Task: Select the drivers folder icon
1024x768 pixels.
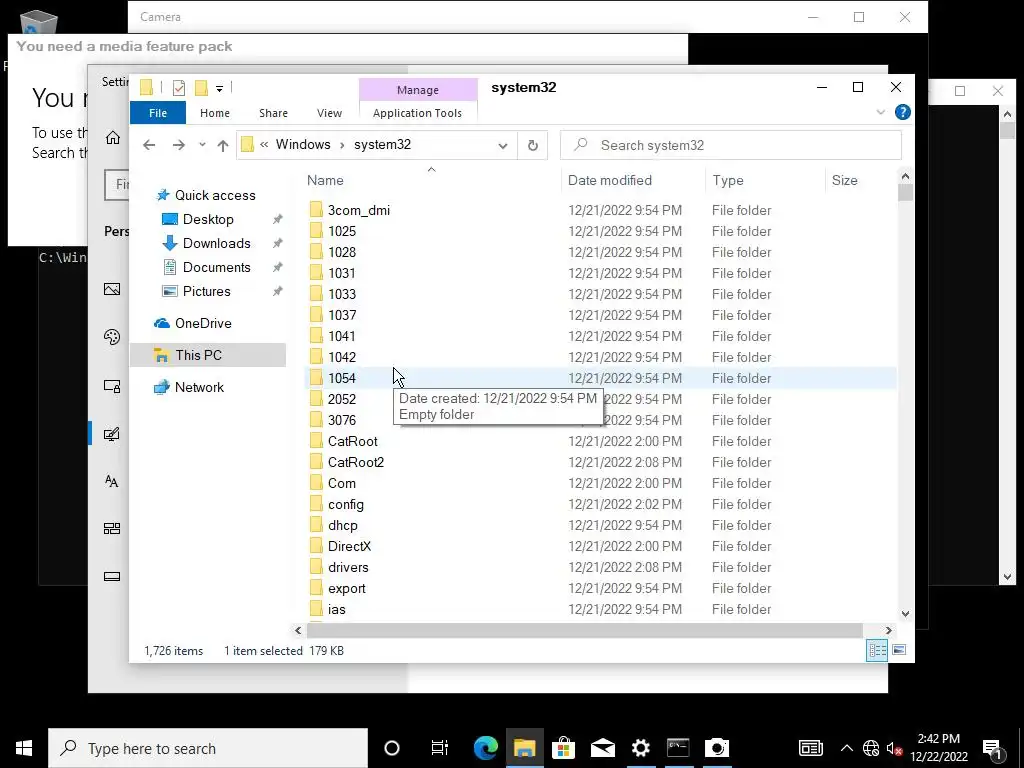Action: [x=316, y=567]
